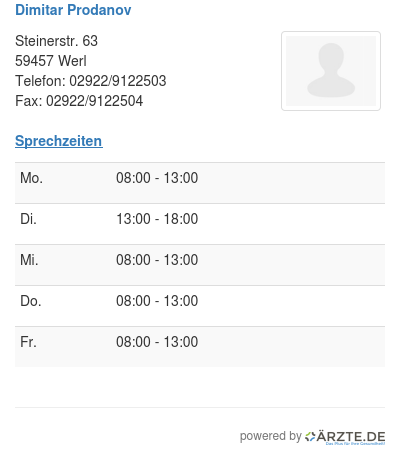Select the Do. row in the schedule

[200, 306]
